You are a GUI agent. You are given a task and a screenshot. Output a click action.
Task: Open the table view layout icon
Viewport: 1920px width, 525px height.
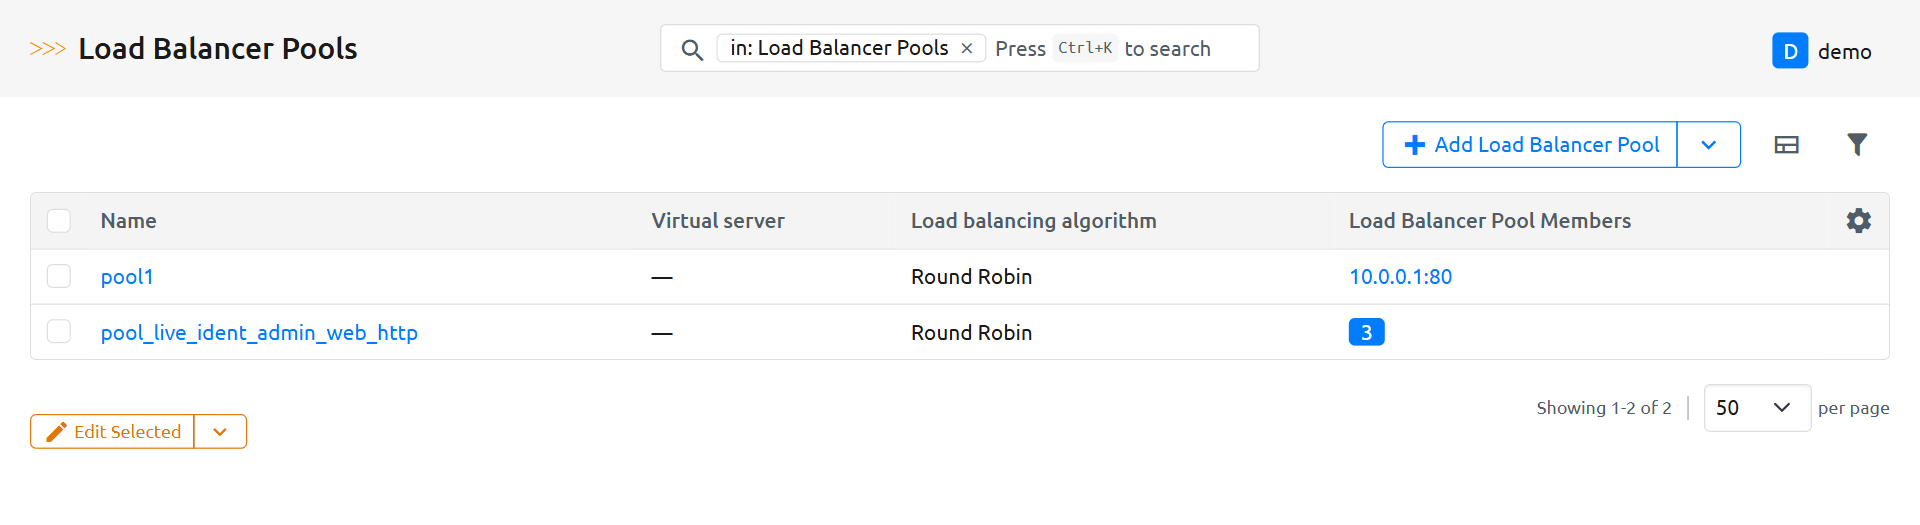tap(1786, 145)
